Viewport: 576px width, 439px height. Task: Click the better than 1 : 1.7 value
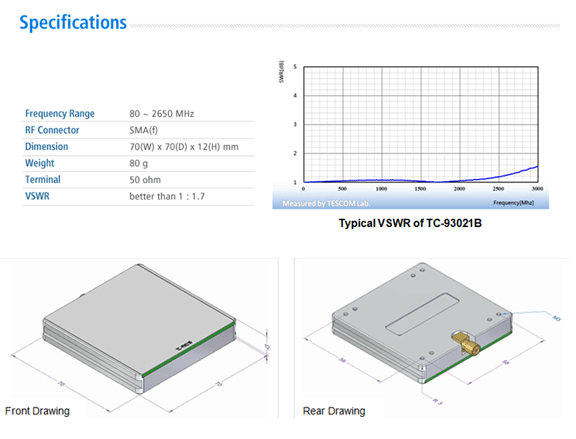(167, 197)
